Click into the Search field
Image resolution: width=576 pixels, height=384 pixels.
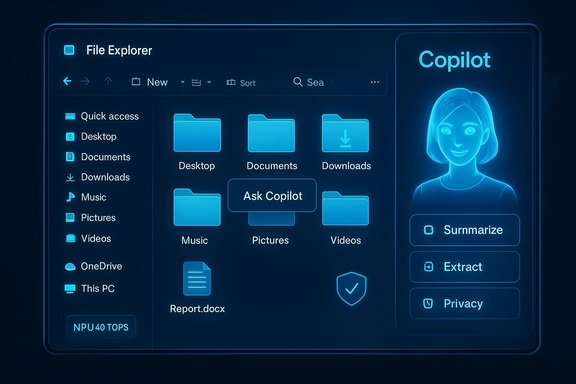pyautogui.click(x=309, y=82)
